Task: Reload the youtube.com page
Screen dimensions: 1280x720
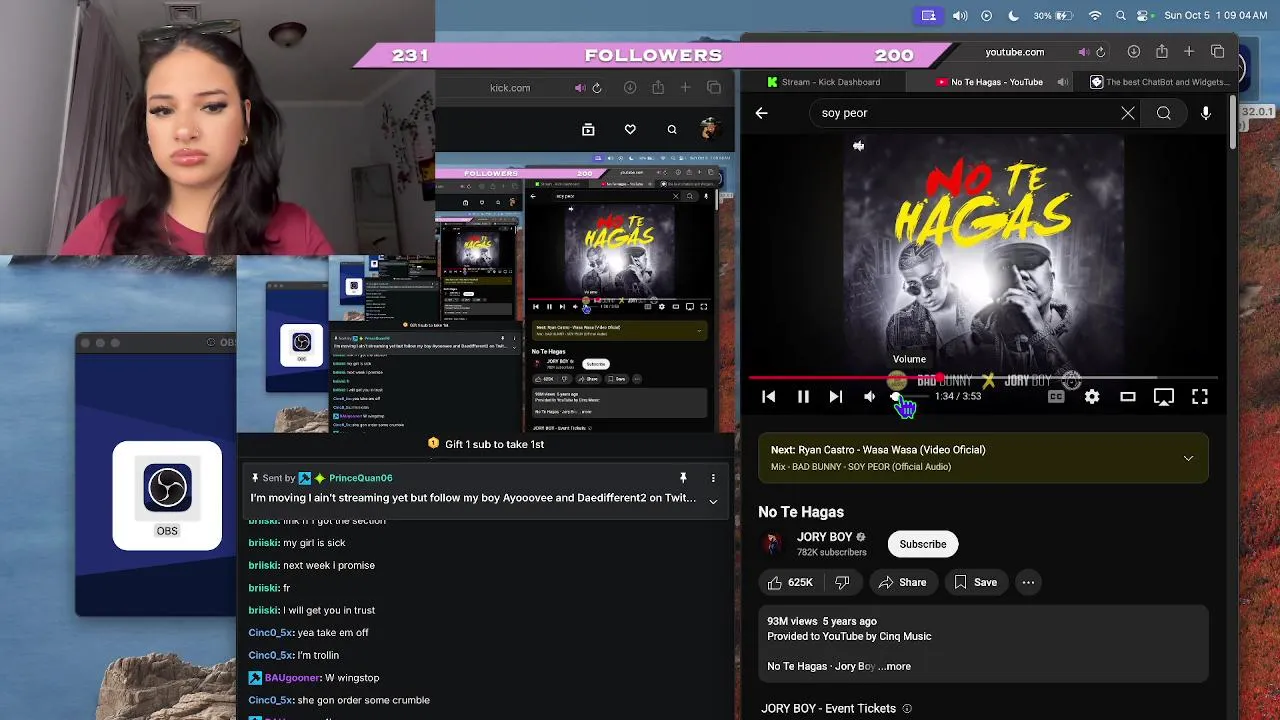Action: [x=1100, y=52]
